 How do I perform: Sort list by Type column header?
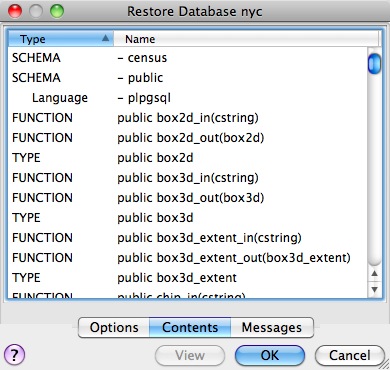[x=61, y=39]
